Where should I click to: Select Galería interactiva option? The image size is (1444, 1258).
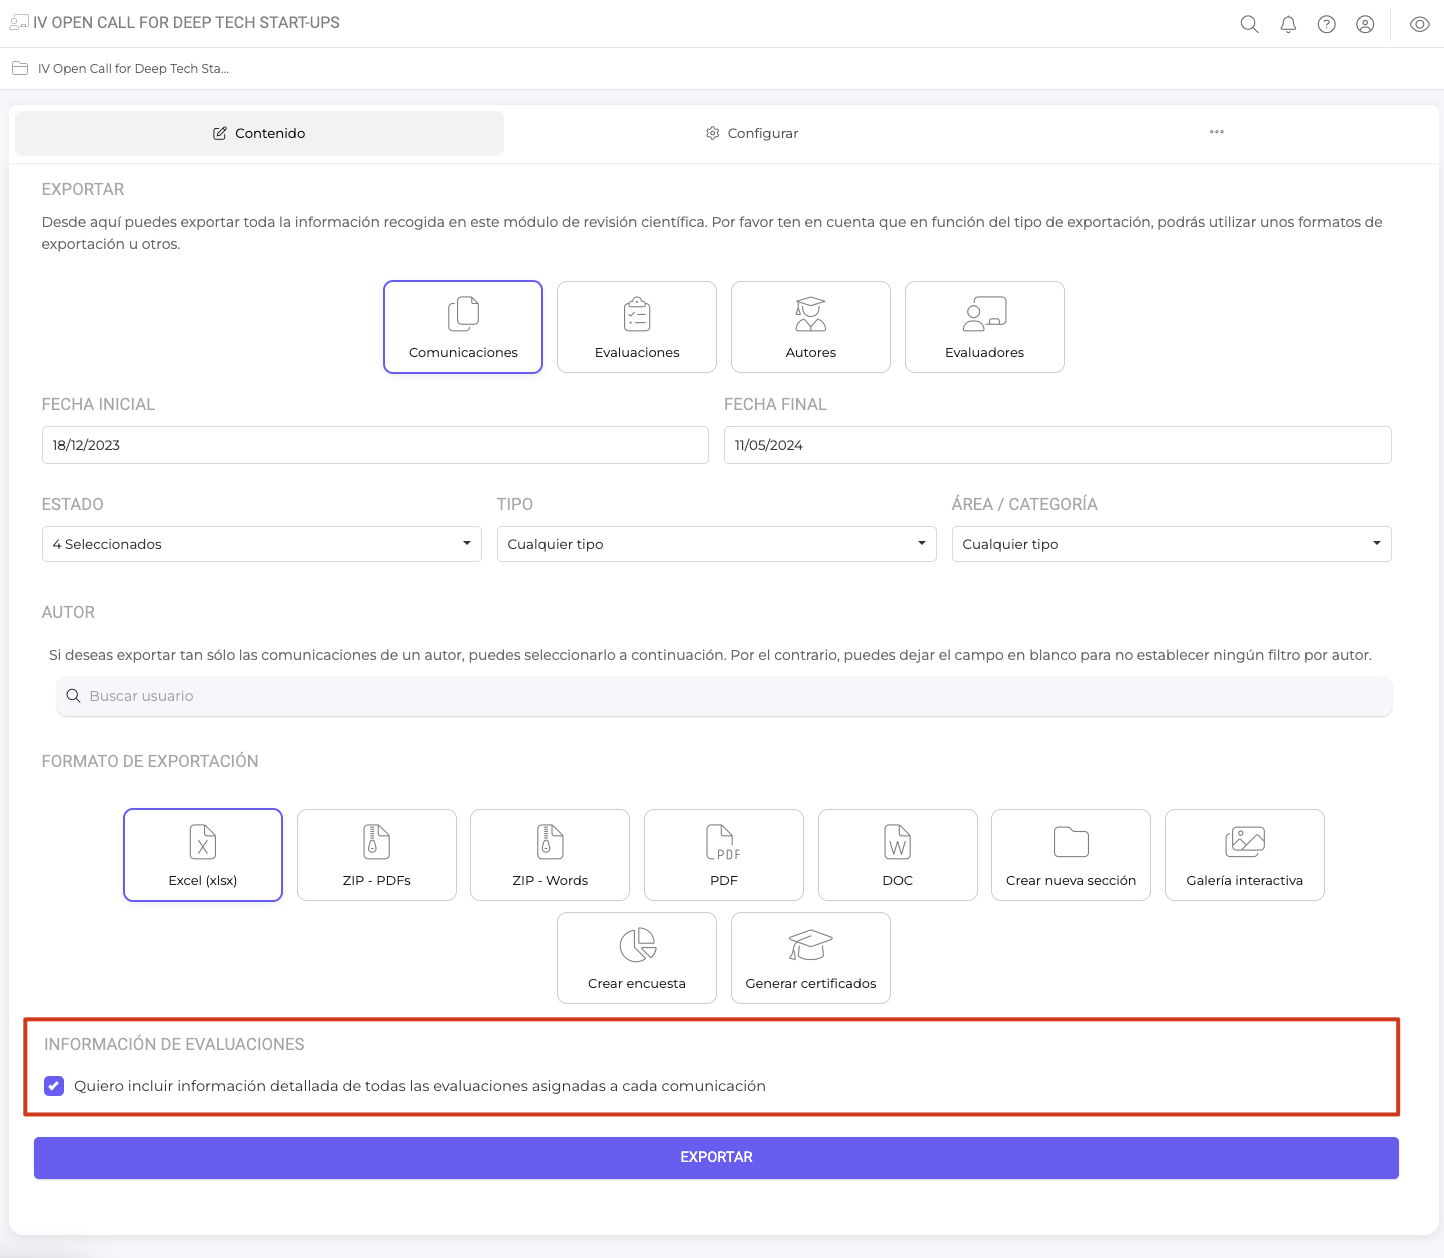pos(1245,855)
